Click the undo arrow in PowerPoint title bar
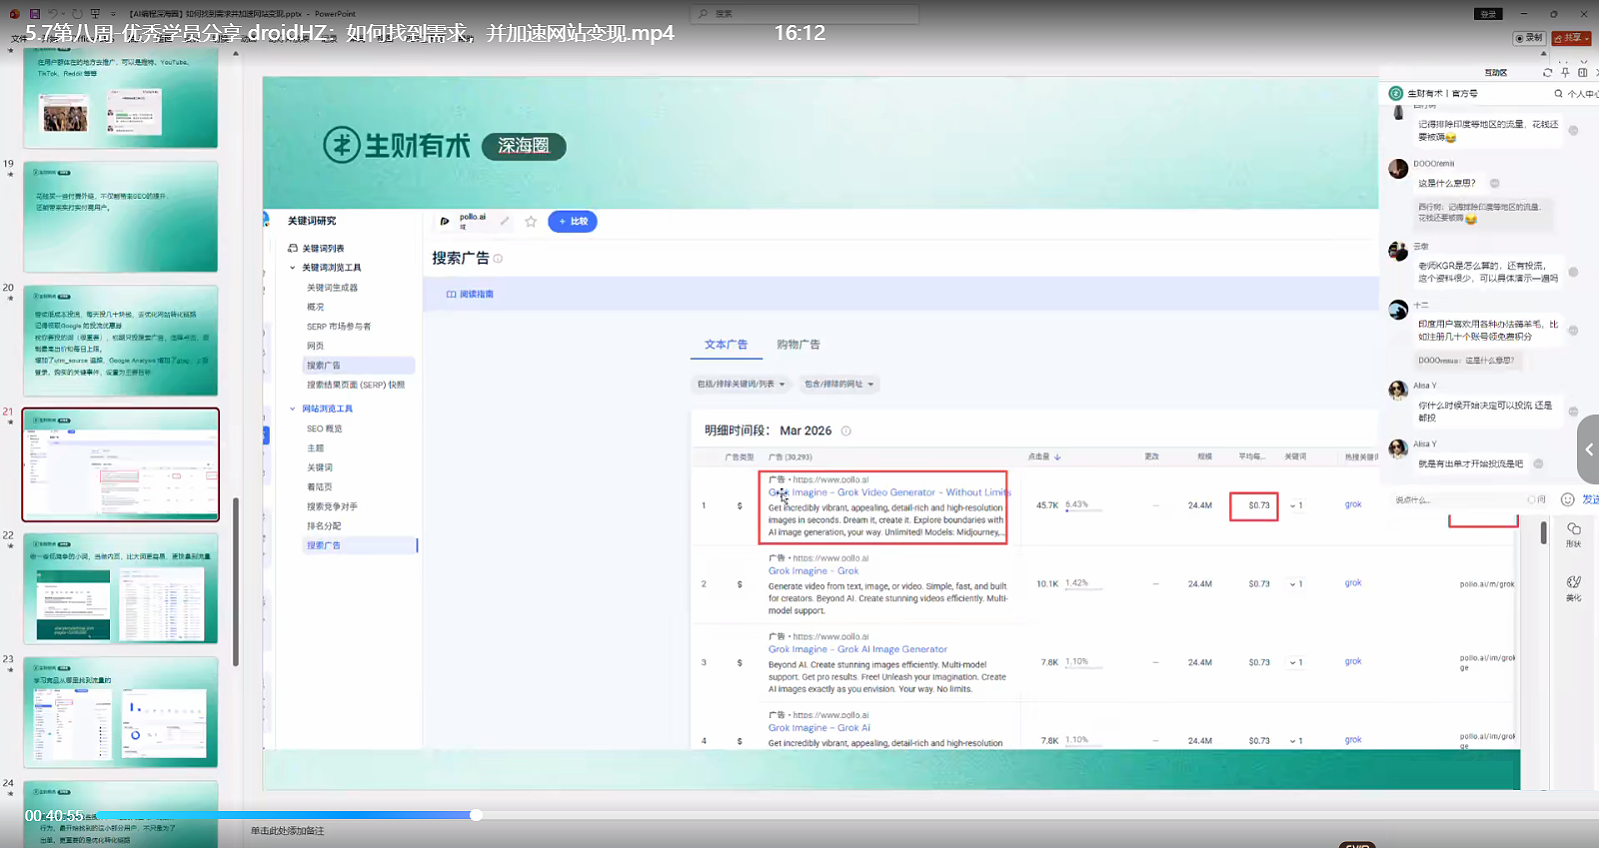 pyautogui.click(x=53, y=14)
